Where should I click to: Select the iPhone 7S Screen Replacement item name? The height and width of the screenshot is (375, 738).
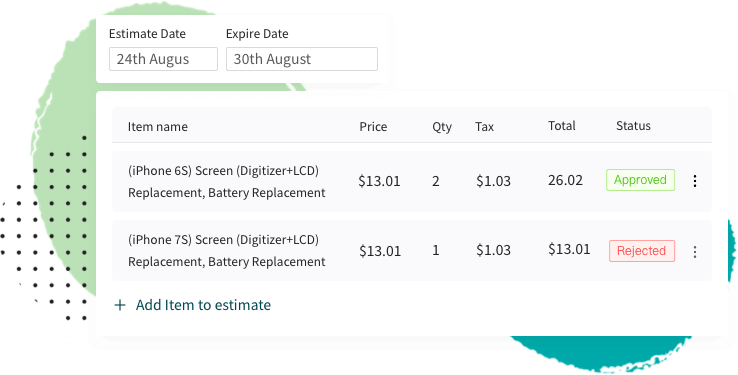tap(226, 251)
